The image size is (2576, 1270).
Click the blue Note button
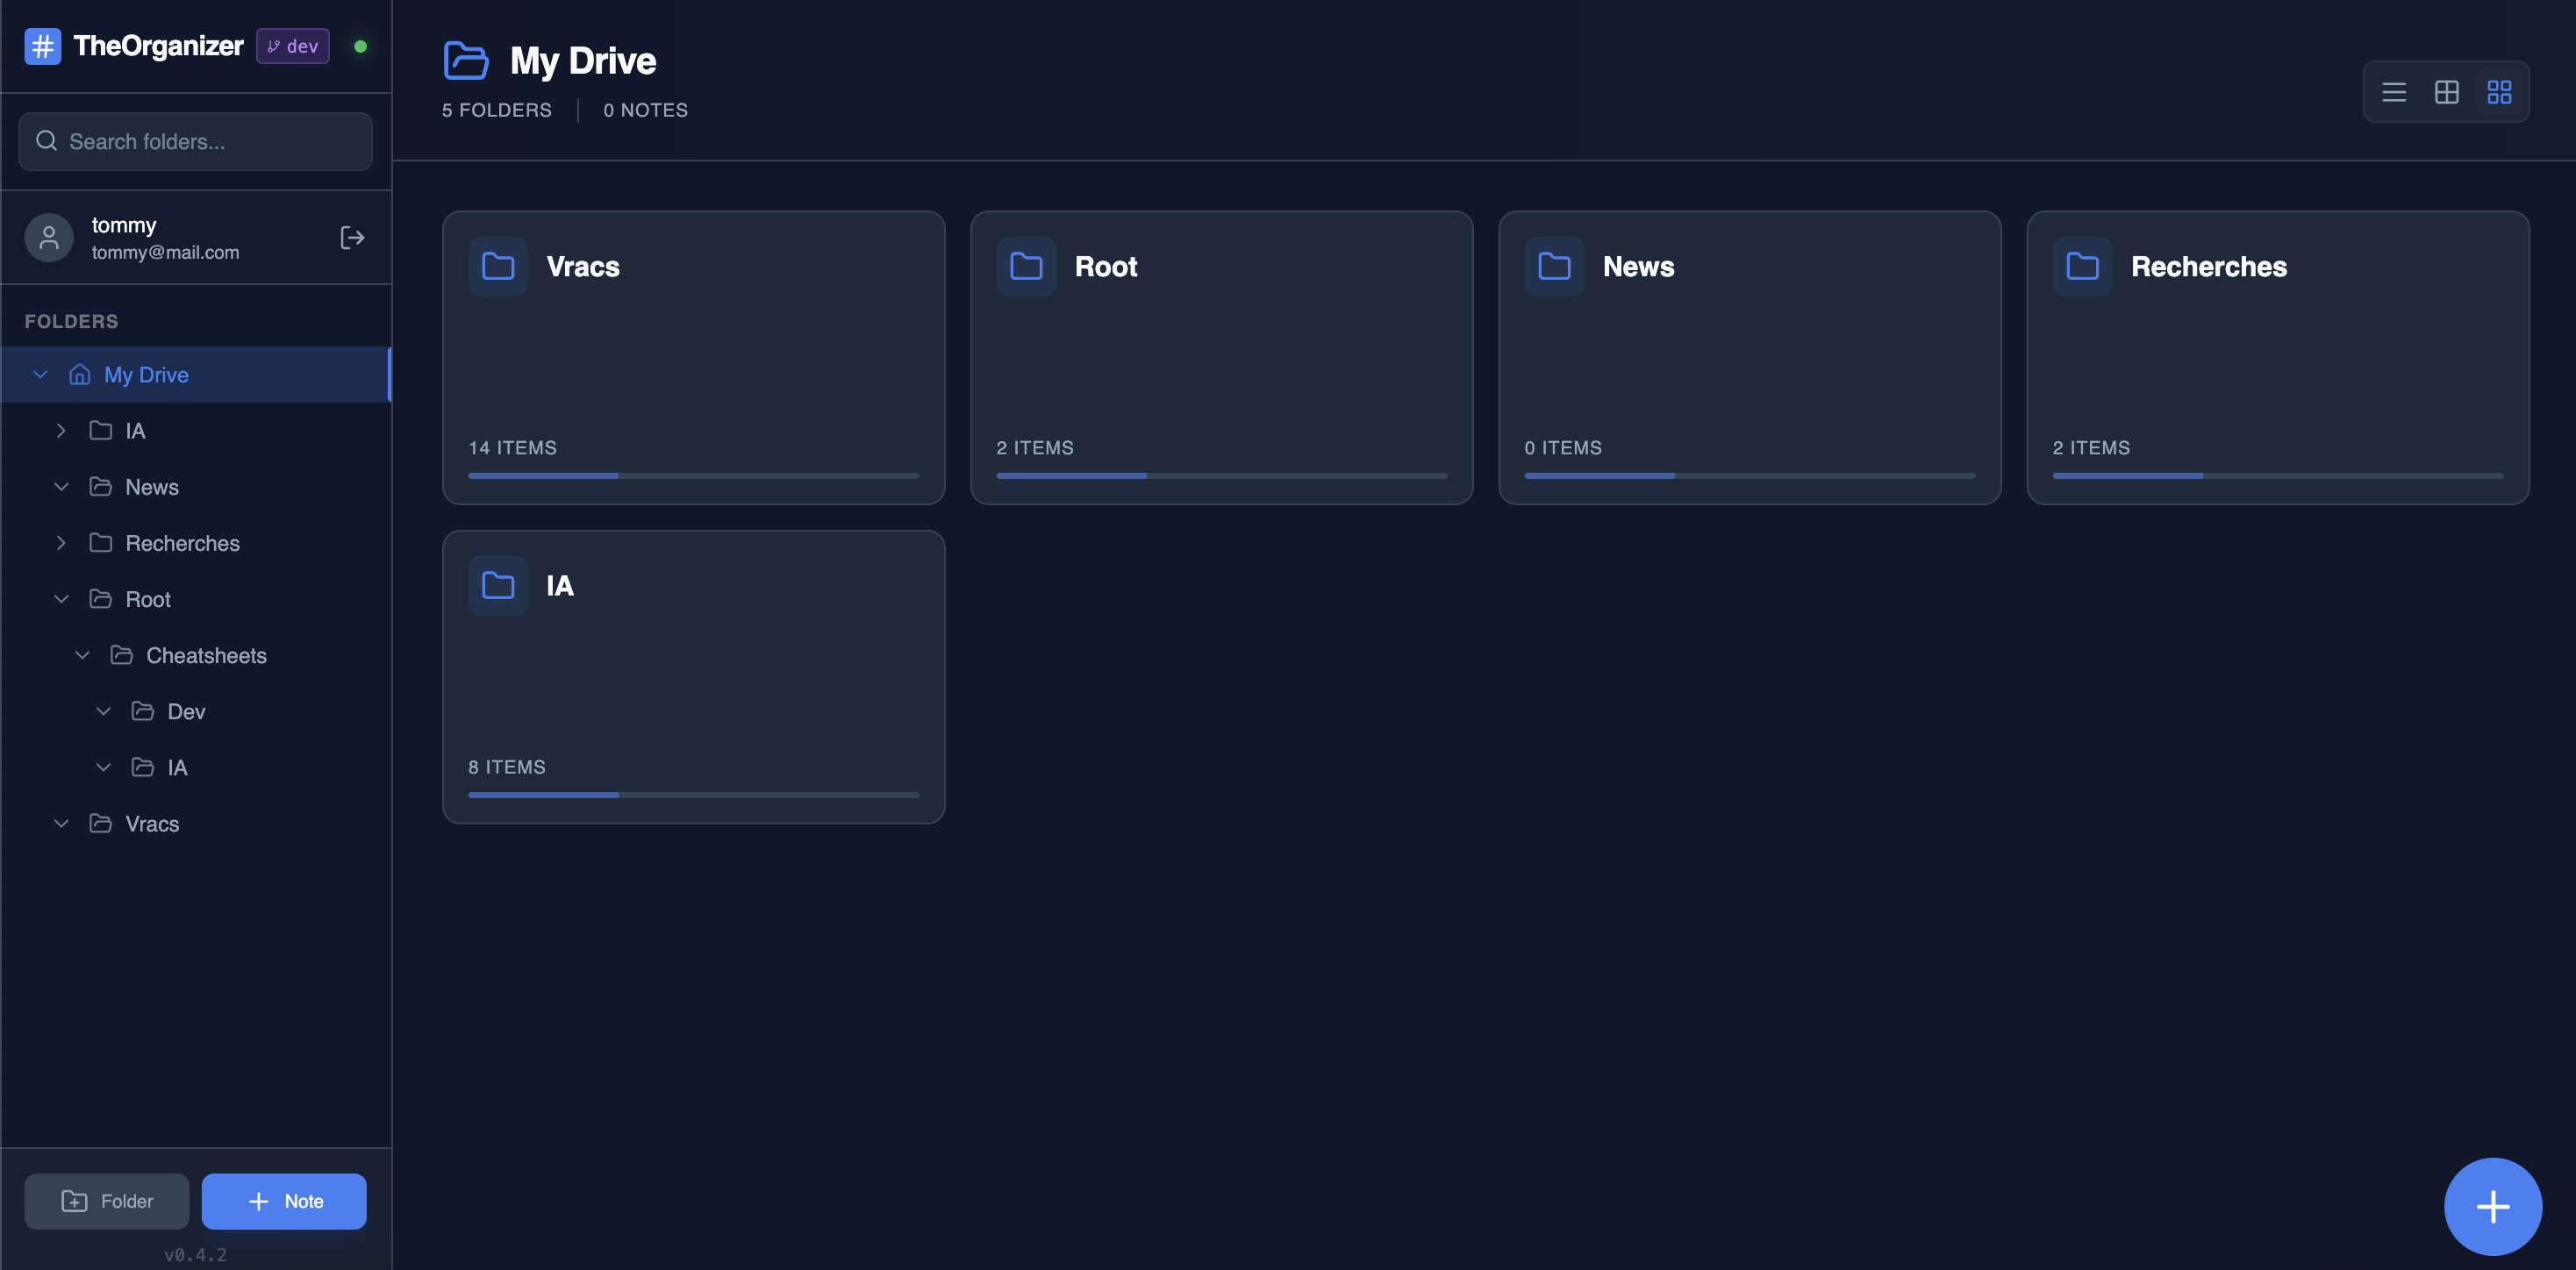click(284, 1201)
